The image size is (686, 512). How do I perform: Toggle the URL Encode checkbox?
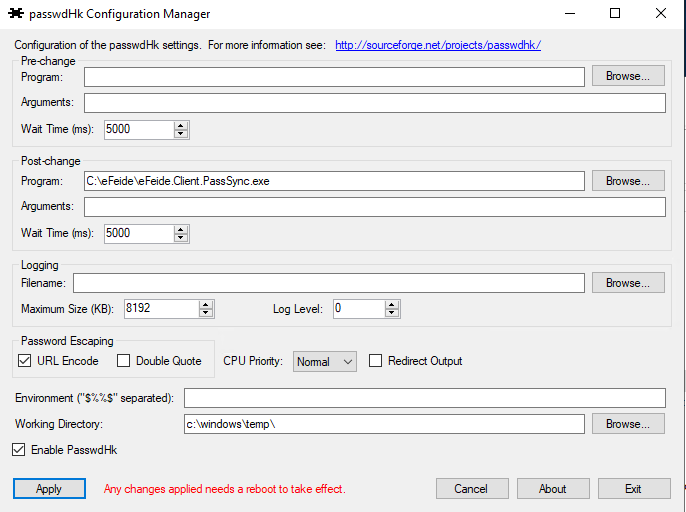tap(25, 361)
